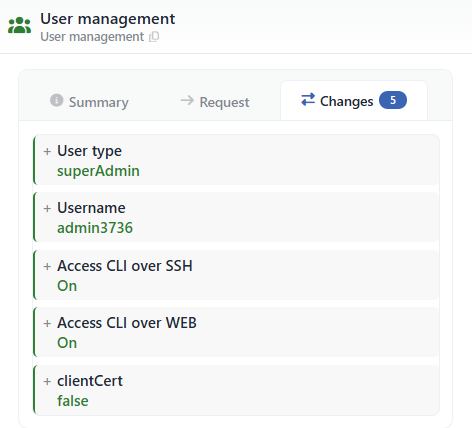This screenshot has width=472, height=428.
Task: Click the false value under clientCert
Action: [x=73, y=401]
